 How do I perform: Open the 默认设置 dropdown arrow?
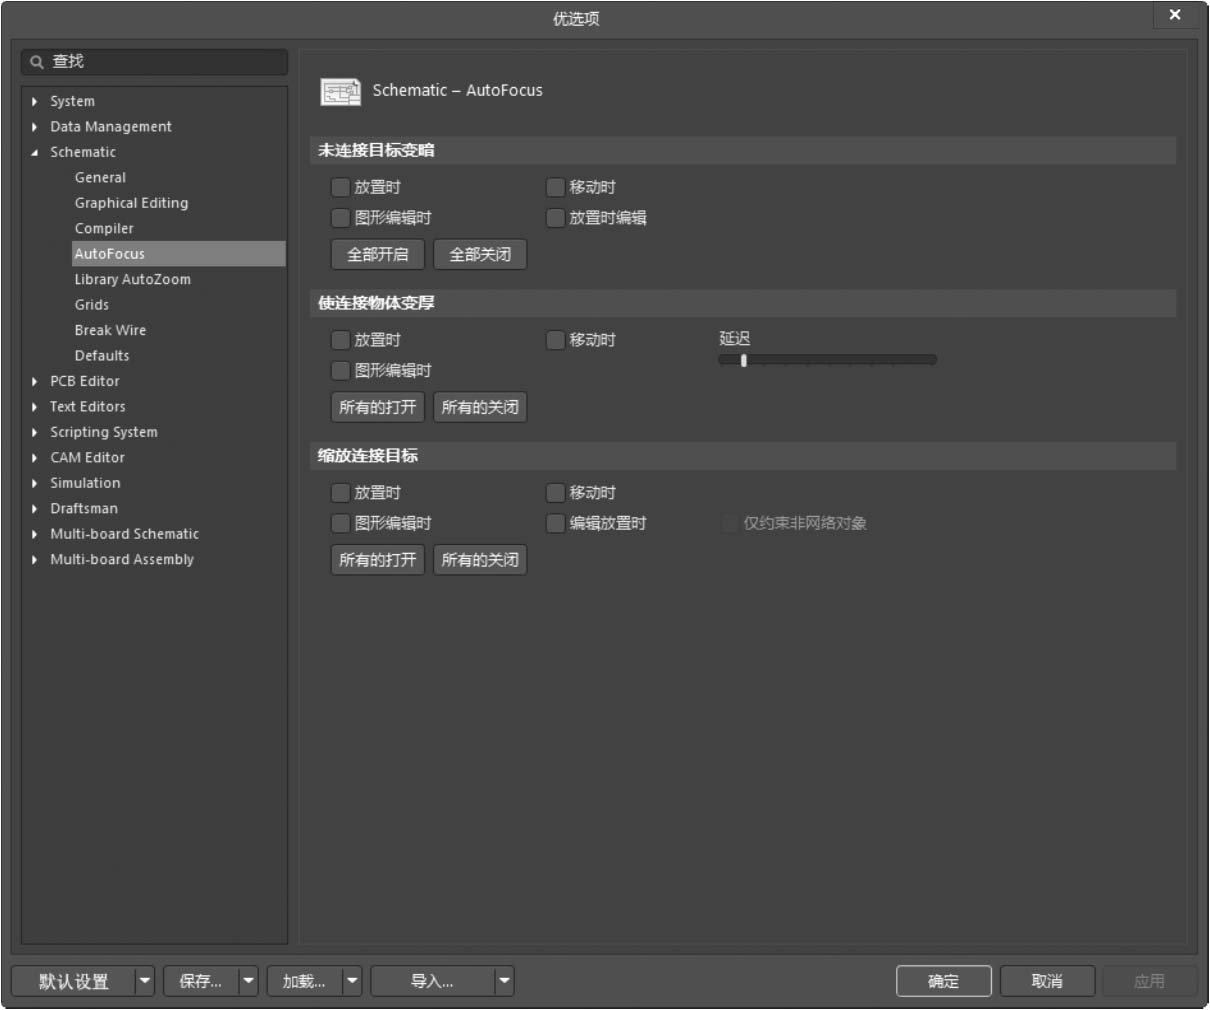pos(145,981)
